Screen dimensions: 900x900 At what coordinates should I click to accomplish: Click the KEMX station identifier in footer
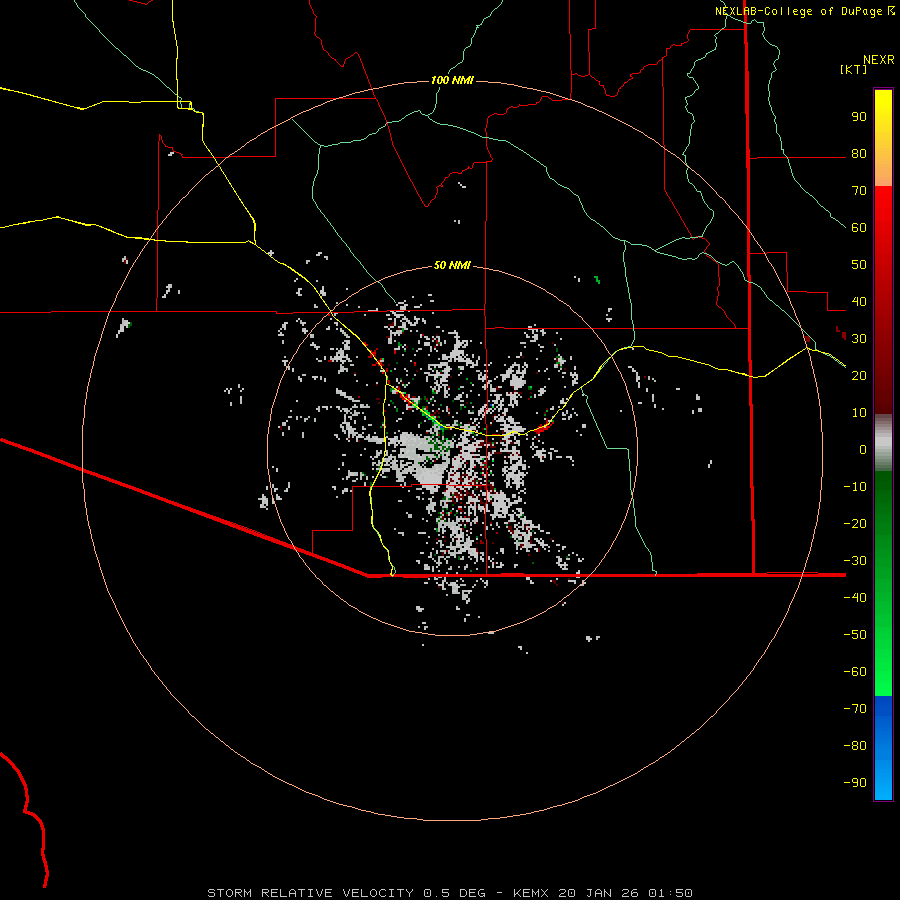531,893
